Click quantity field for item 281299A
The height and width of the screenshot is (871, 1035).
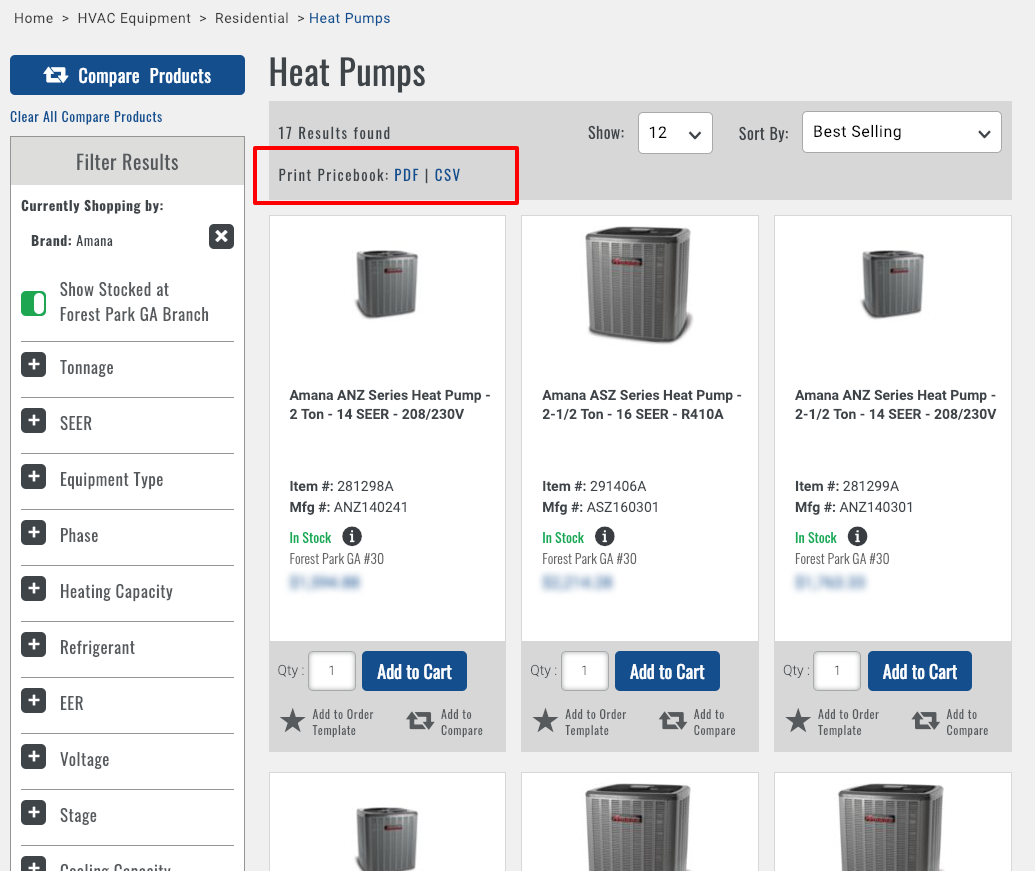[837, 671]
